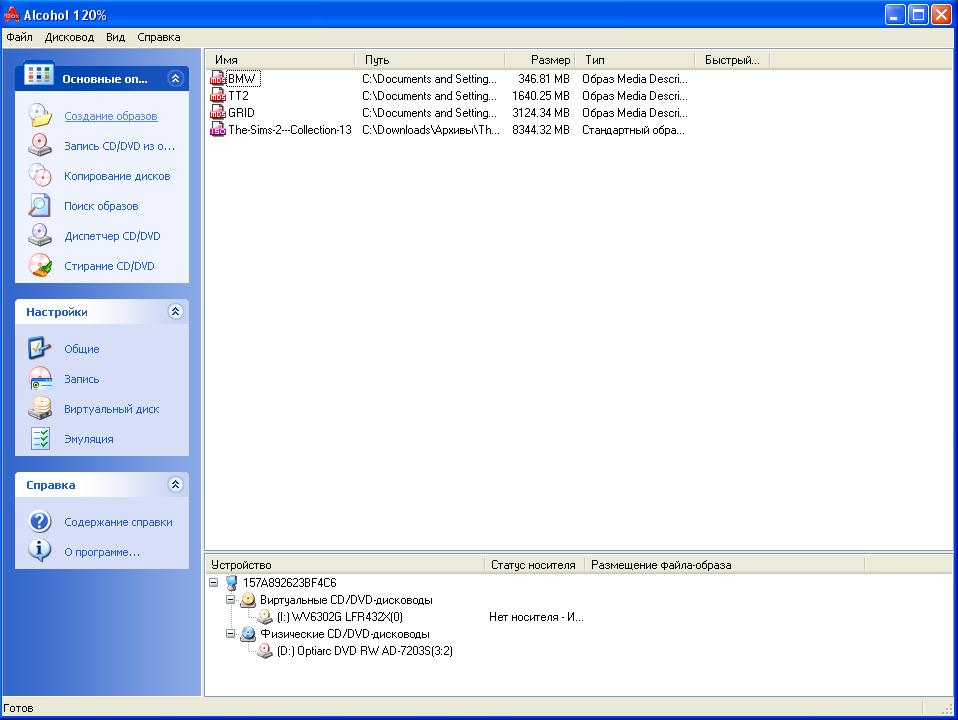
Task: Collapse the Справка panel
Action: tap(176, 485)
